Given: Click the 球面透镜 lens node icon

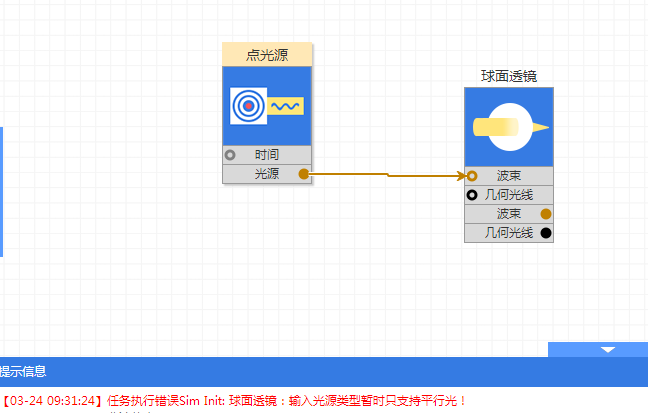Looking at the screenshot, I should coord(508,126).
